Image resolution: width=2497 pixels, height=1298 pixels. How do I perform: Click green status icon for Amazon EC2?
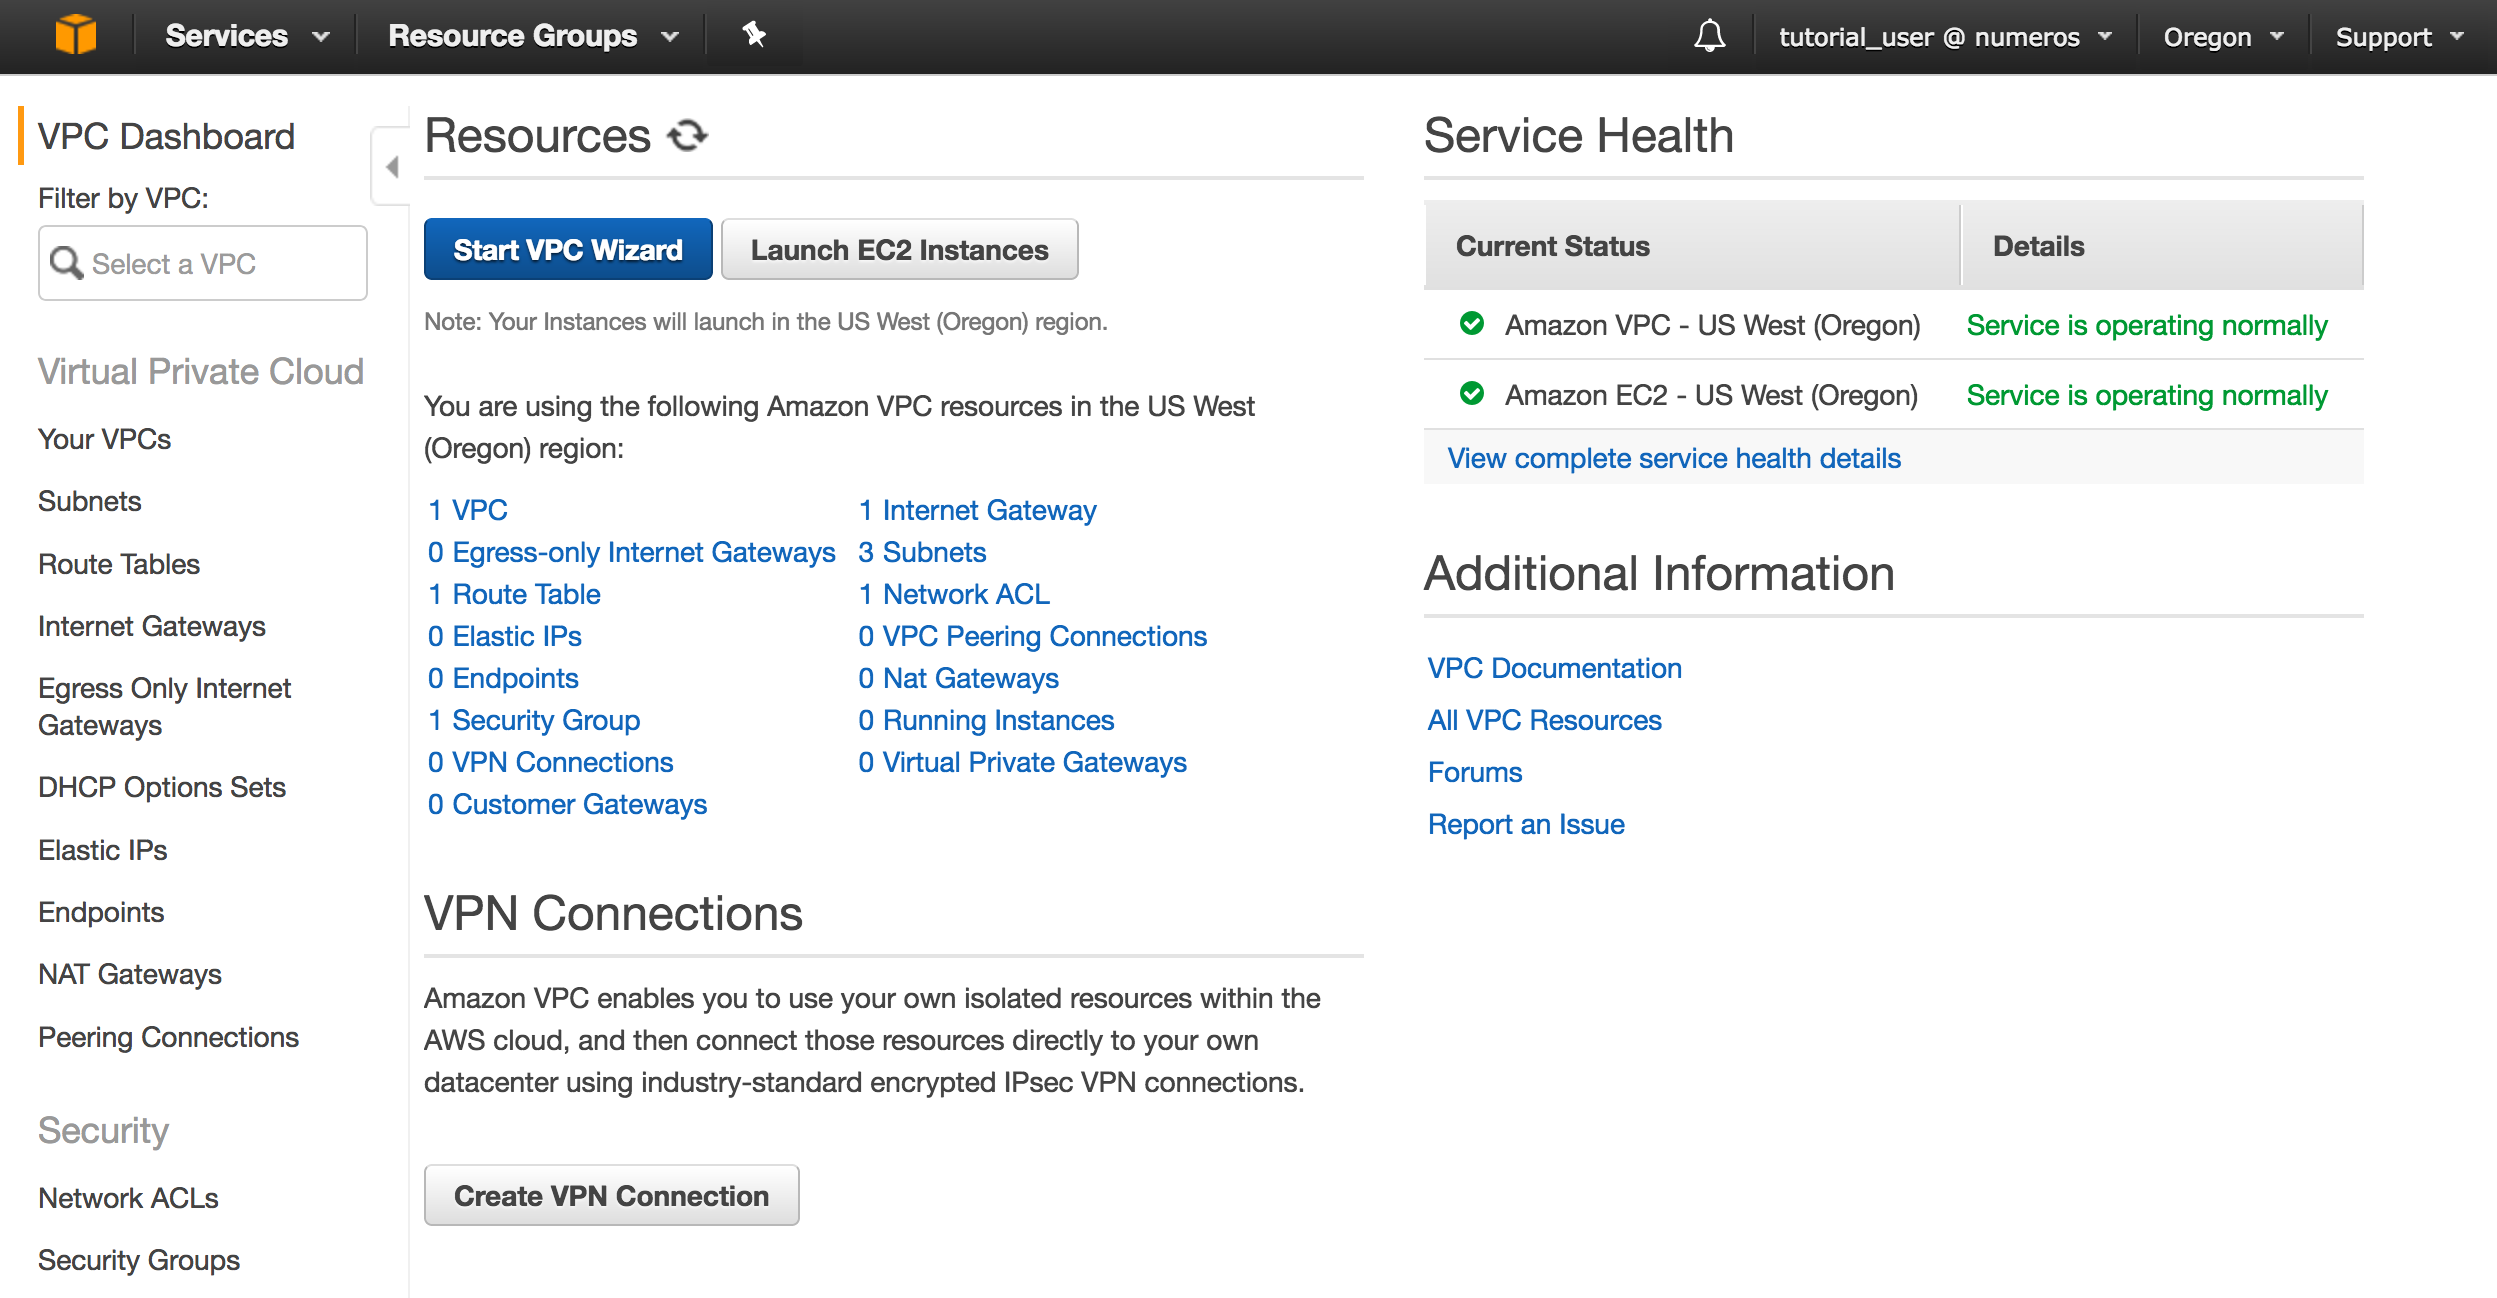coord(1471,393)
